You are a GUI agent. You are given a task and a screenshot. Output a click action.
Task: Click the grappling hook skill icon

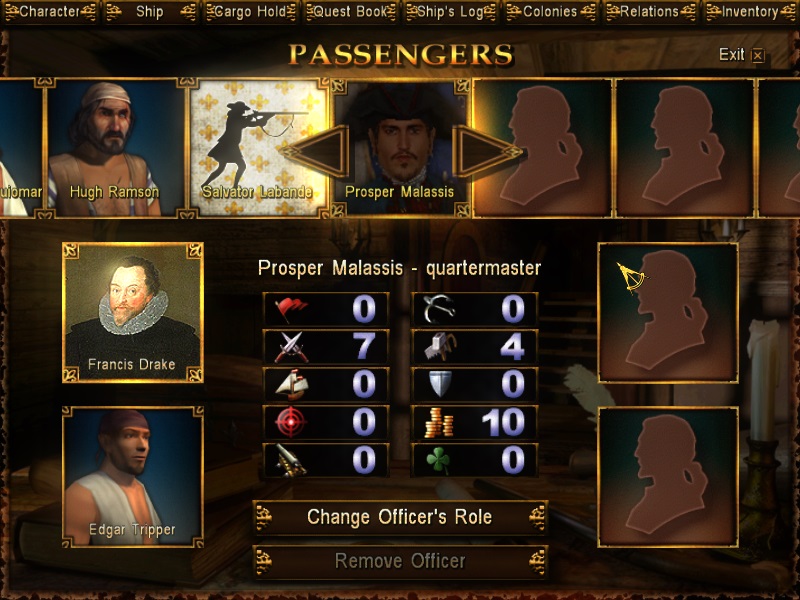pyautogui.click(x=439, y=309)
